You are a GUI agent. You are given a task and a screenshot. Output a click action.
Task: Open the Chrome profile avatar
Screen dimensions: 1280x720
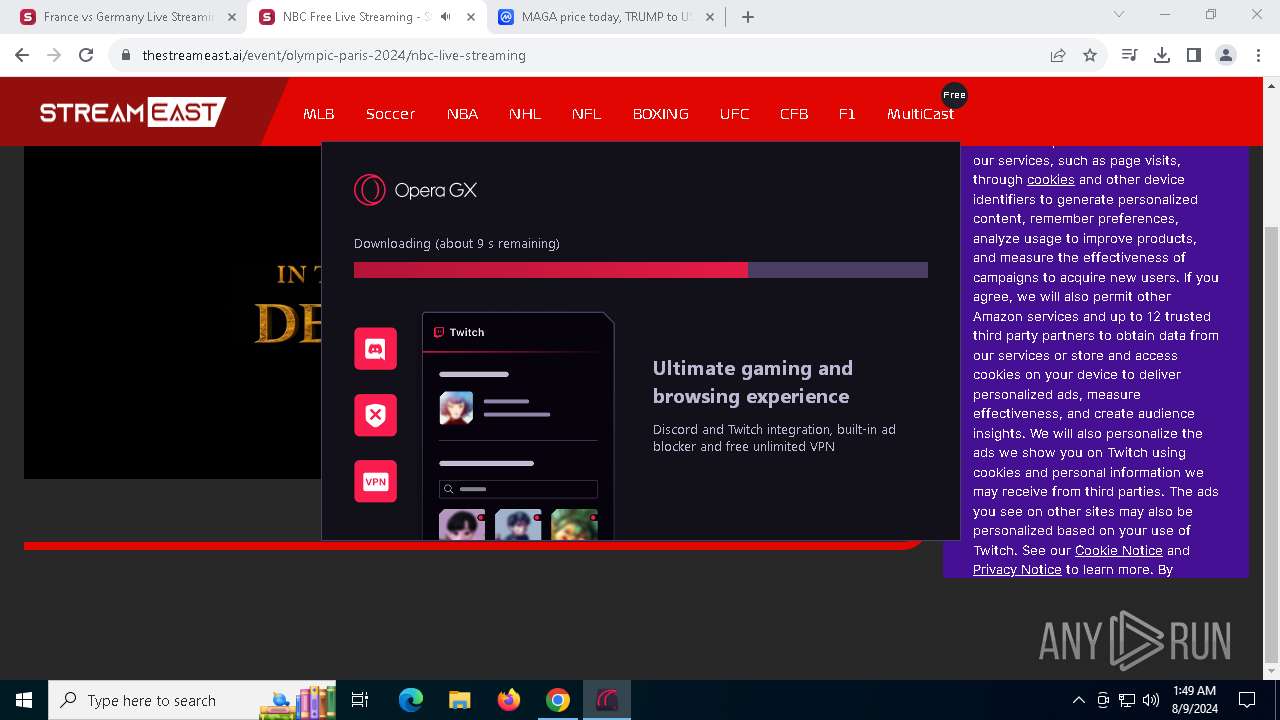click(x=1225, y=55)
